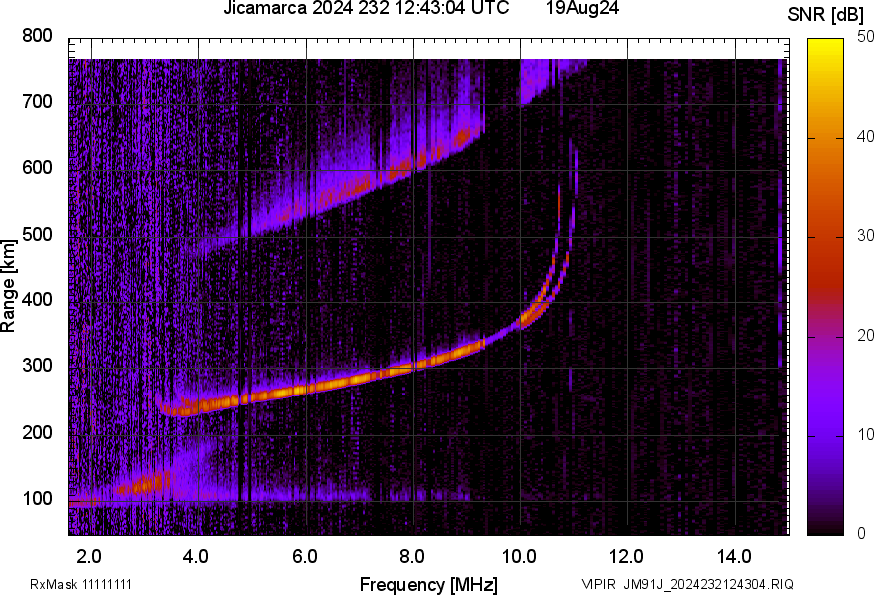Screen dimensions: 874x595
Task: Click the bright F-layer trace near 6 MHz
Action: pos(304,389)
